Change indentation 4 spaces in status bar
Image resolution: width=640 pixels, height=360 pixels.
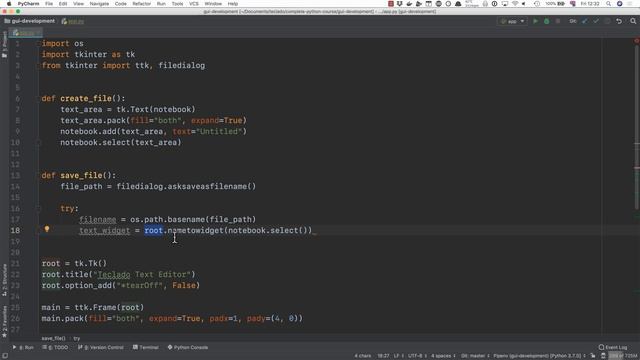443,356
